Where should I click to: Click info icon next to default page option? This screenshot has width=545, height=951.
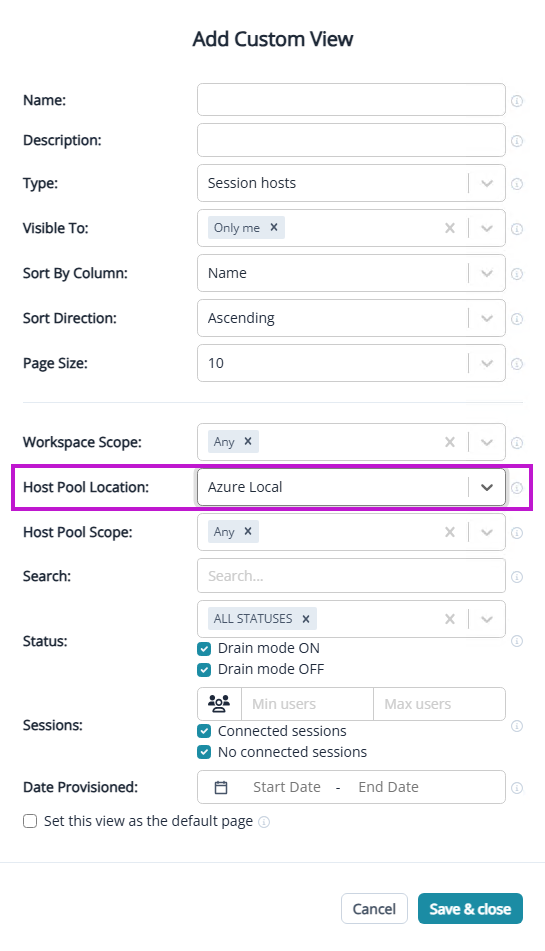click(x=264, y=822)
